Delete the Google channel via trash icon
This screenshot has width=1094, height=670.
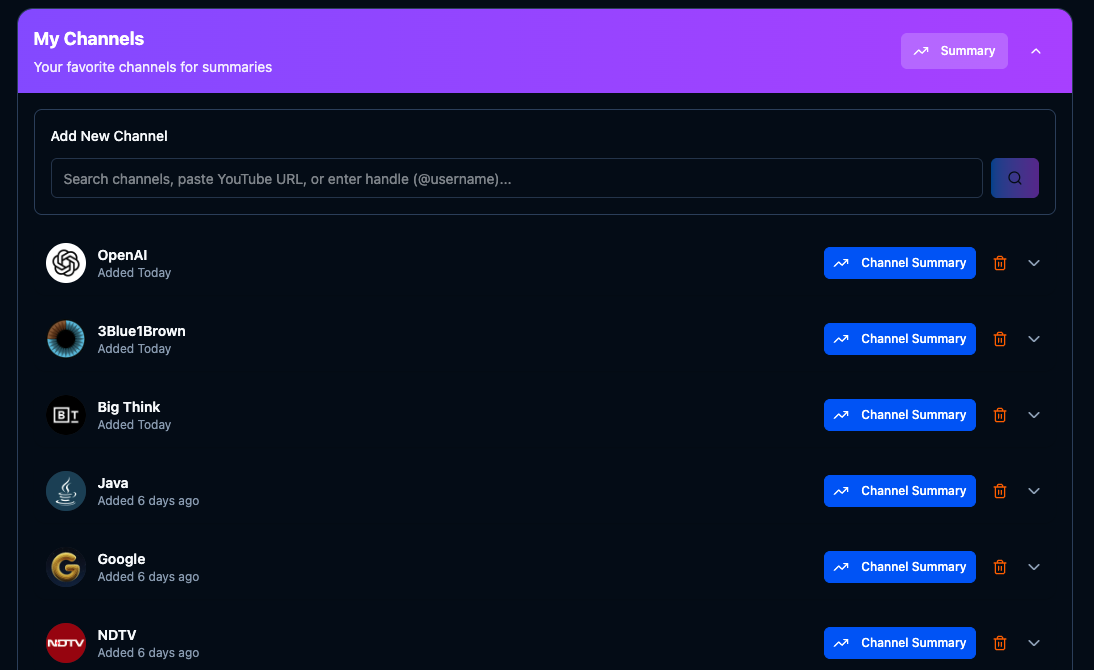click(1000, 567)
